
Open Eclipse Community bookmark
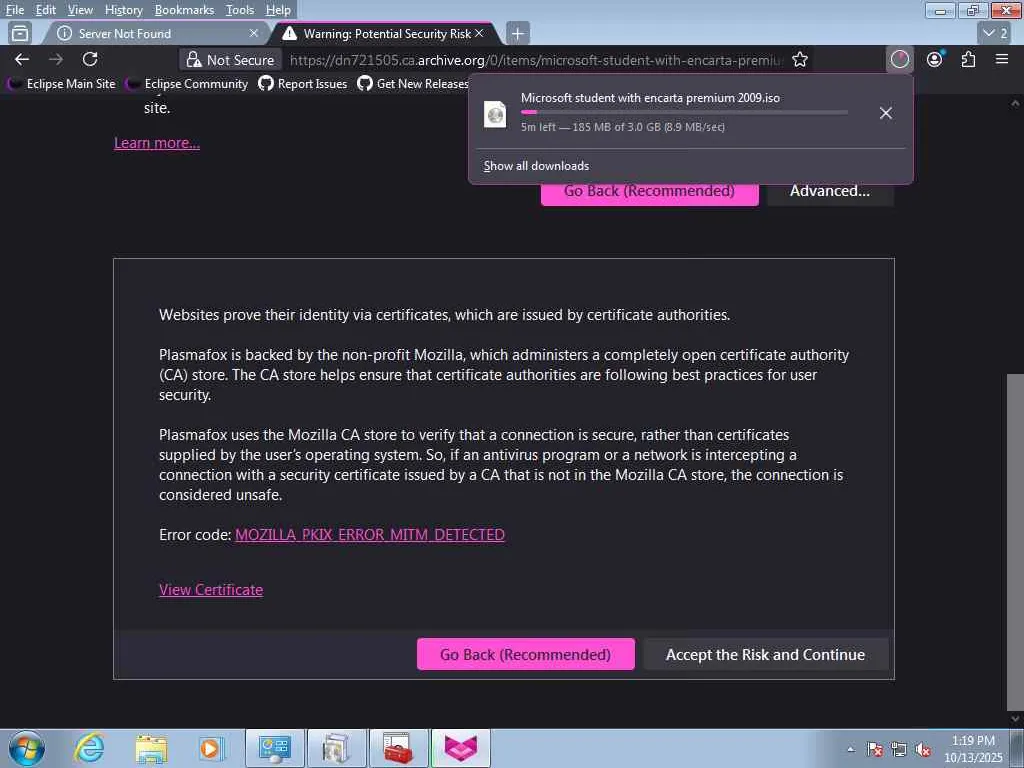pyautogui.click(x=189, y=84)
